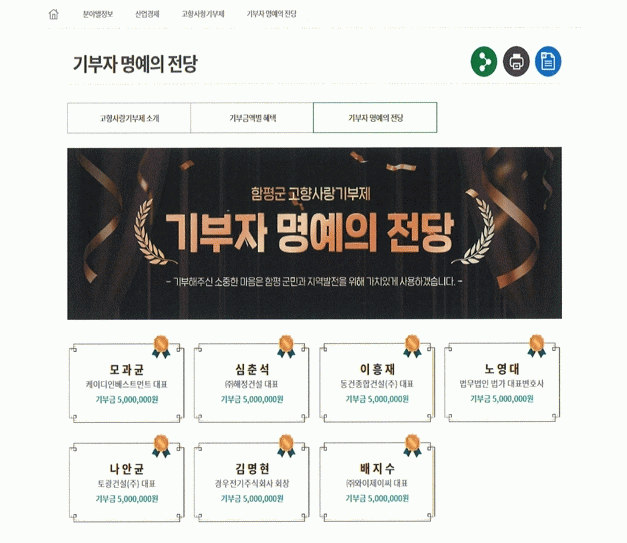627x543 pixels.
Task: Open the blue document icon button
Action: [x=548, y=62]
